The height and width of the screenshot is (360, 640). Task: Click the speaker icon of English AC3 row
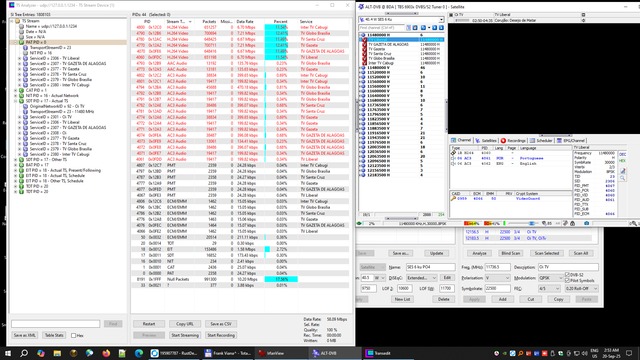(x=453, y=164)
